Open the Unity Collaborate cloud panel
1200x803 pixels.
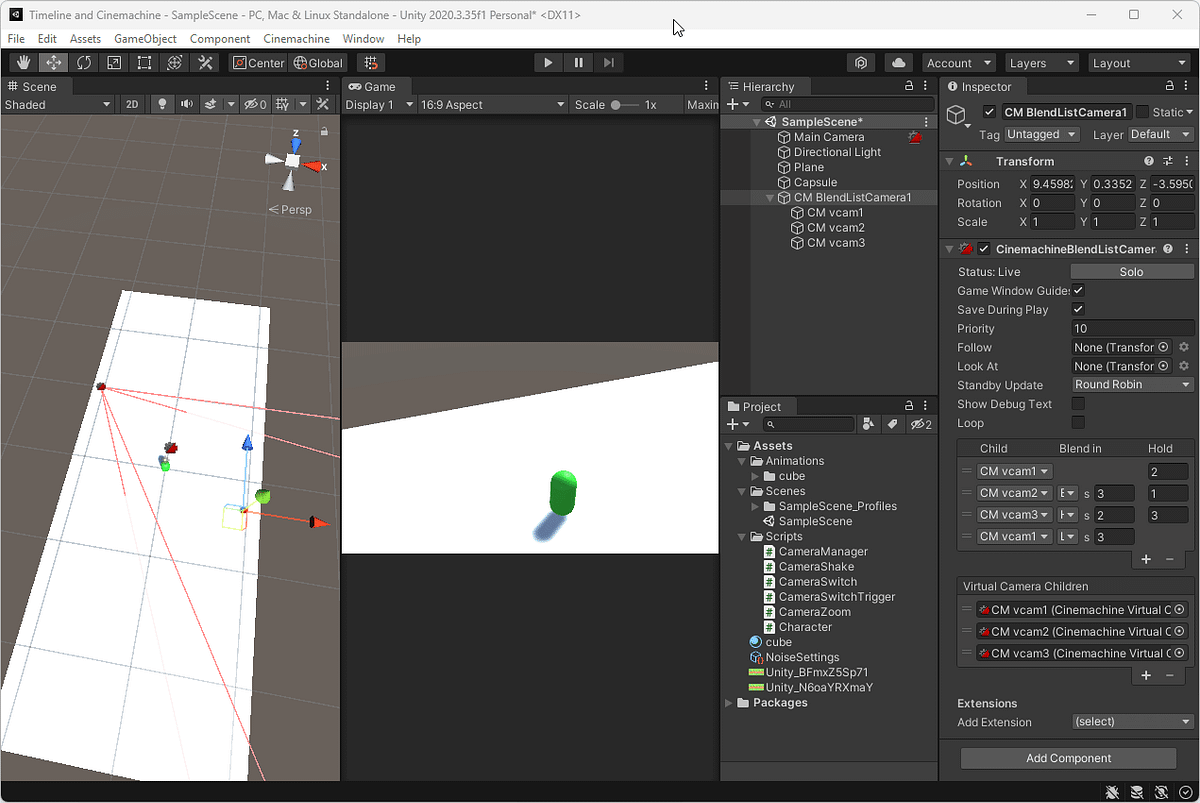[x=897, y=62]
